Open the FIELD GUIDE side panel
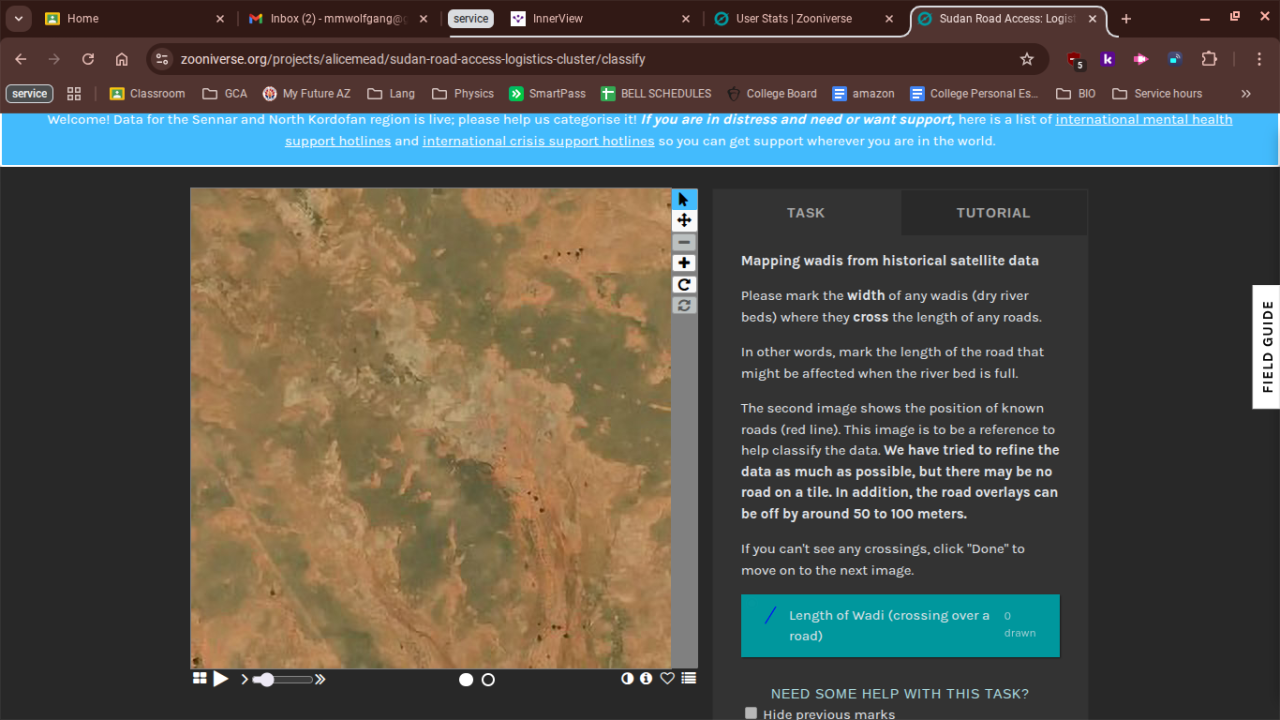The image size is (1280, 720). coord(1266,347)
